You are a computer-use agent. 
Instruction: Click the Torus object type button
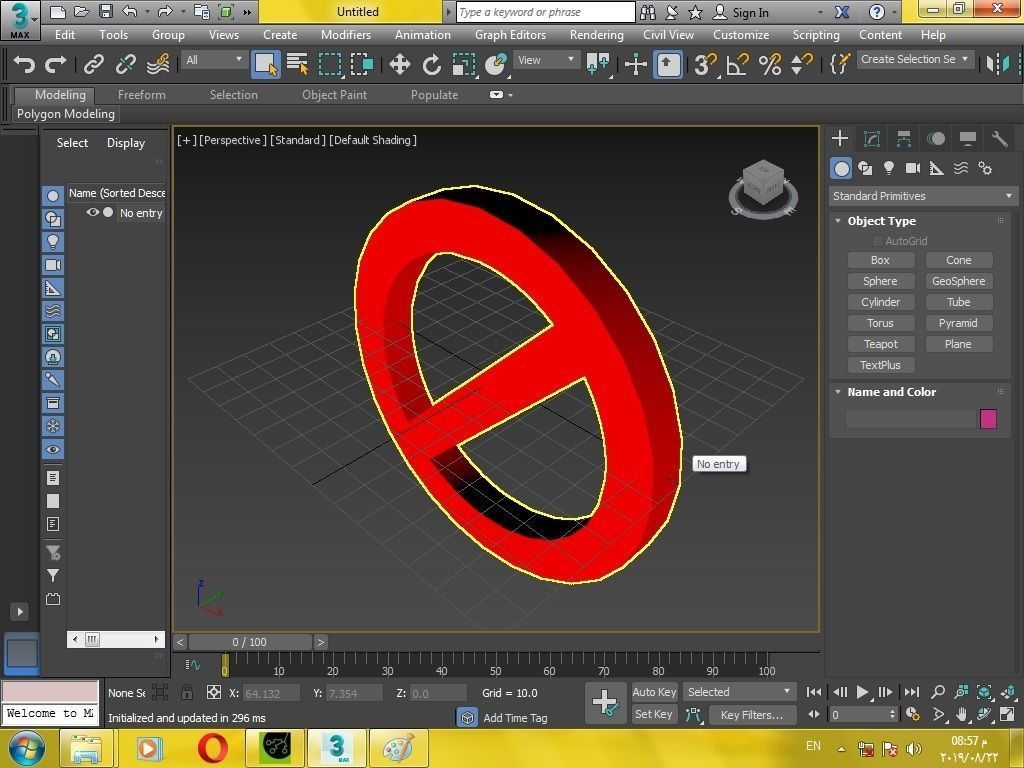(880, 323)
